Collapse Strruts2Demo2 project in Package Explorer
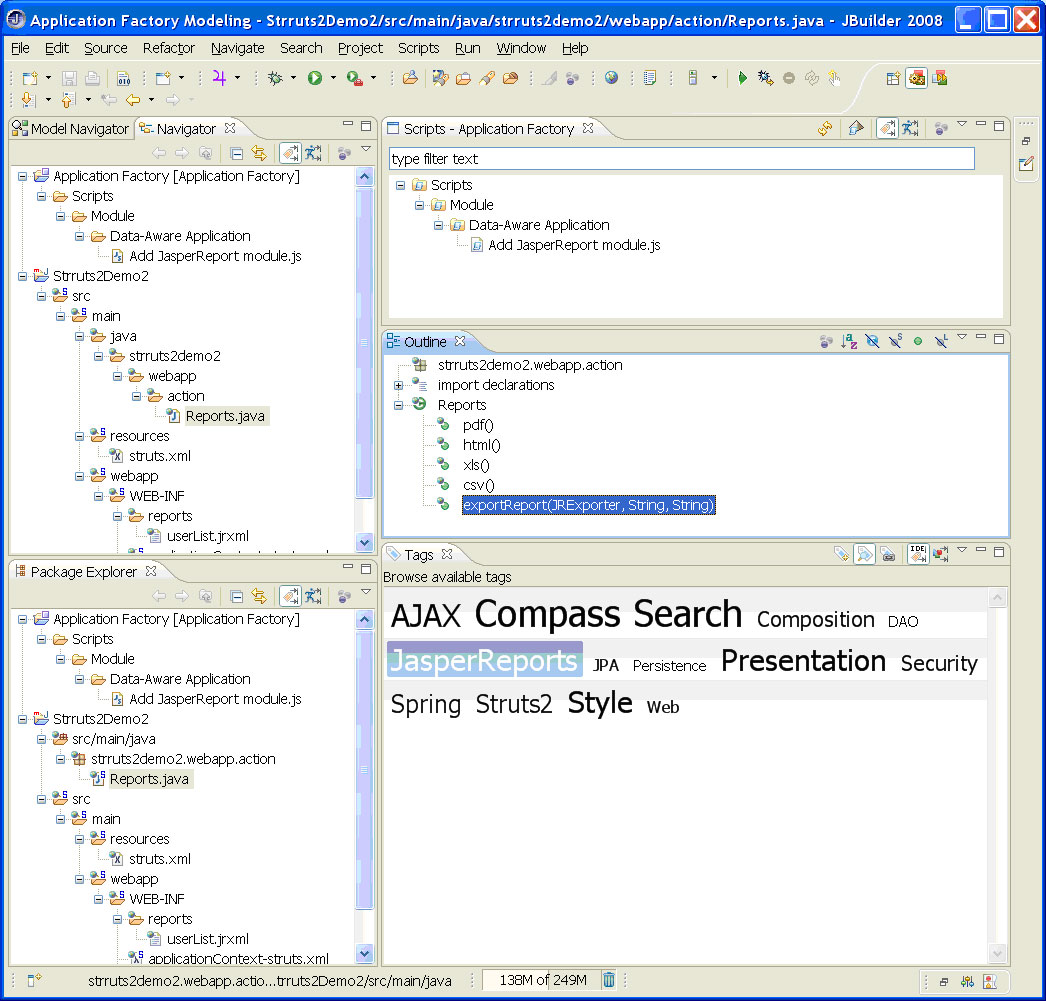This screenshot has width=1046, height=1001. click(x=23, y=719)
